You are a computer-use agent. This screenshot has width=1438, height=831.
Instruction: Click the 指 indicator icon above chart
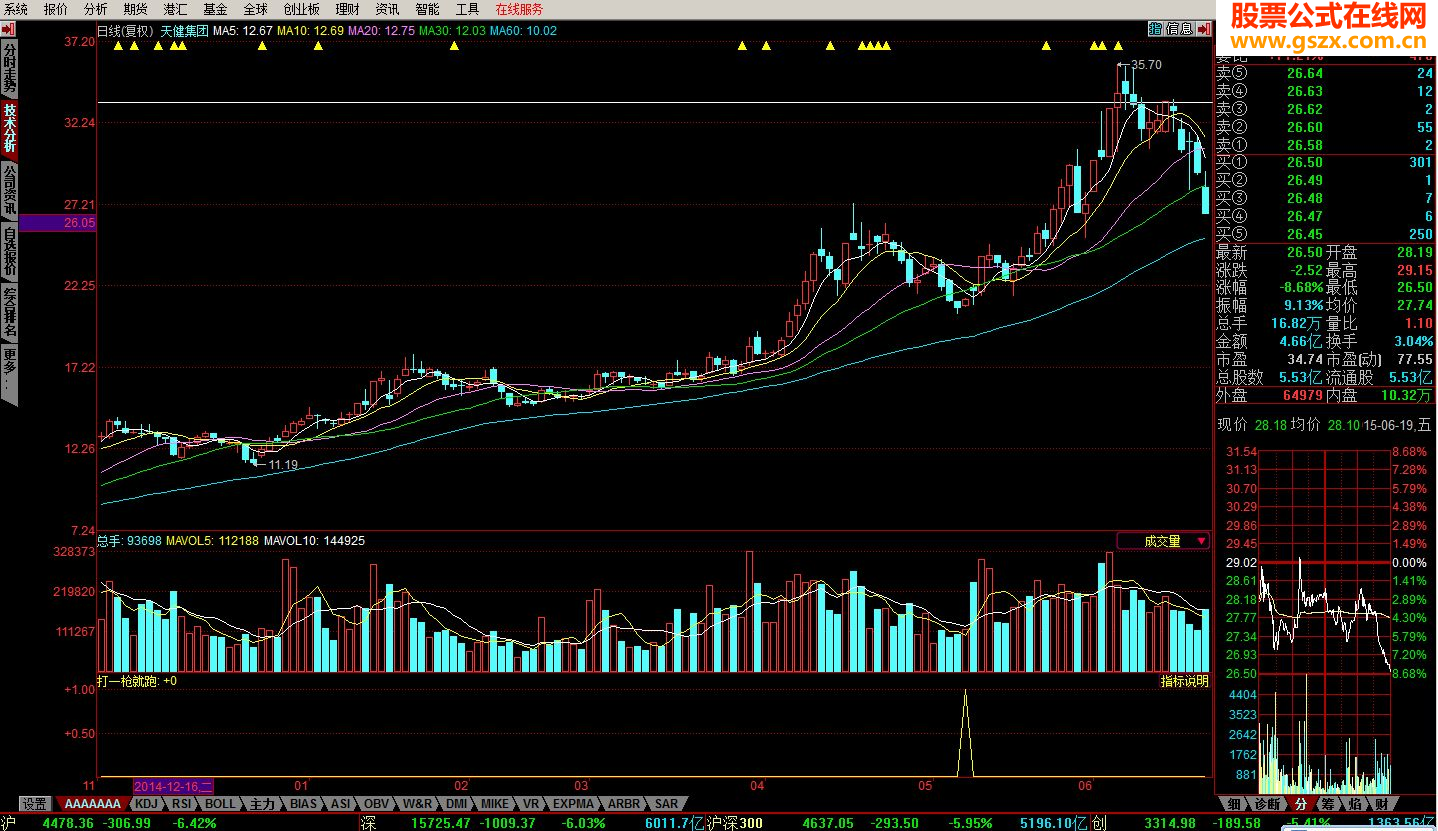[x=1155, y=29]
